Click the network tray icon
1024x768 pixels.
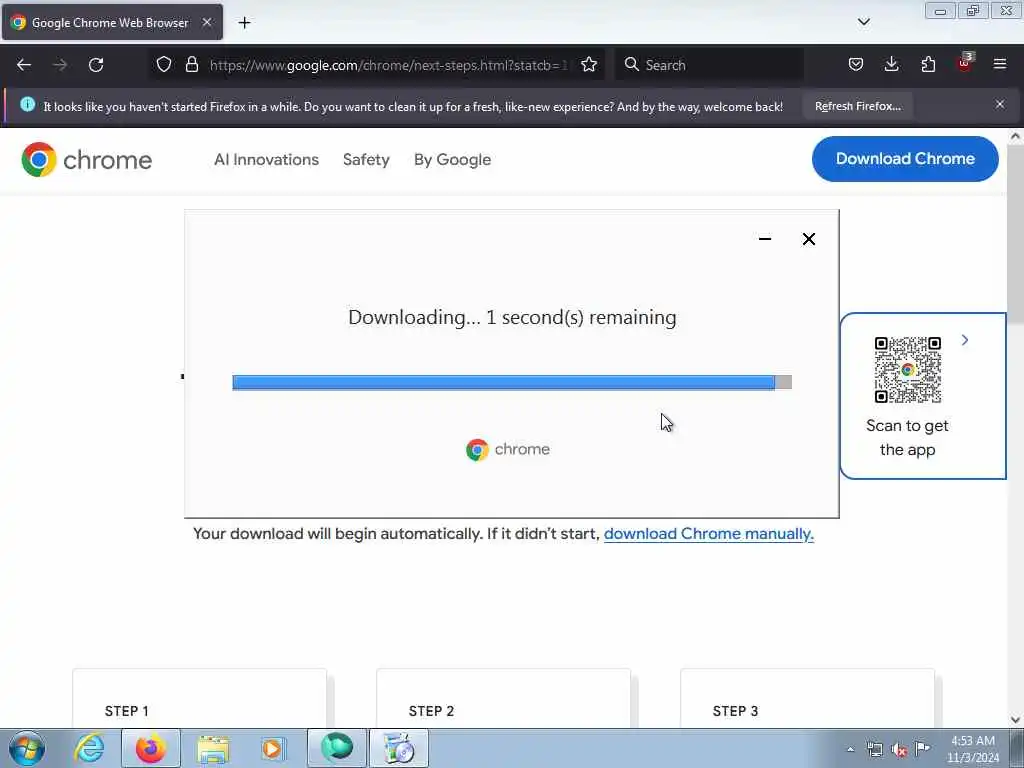click(x=875, y=749)
